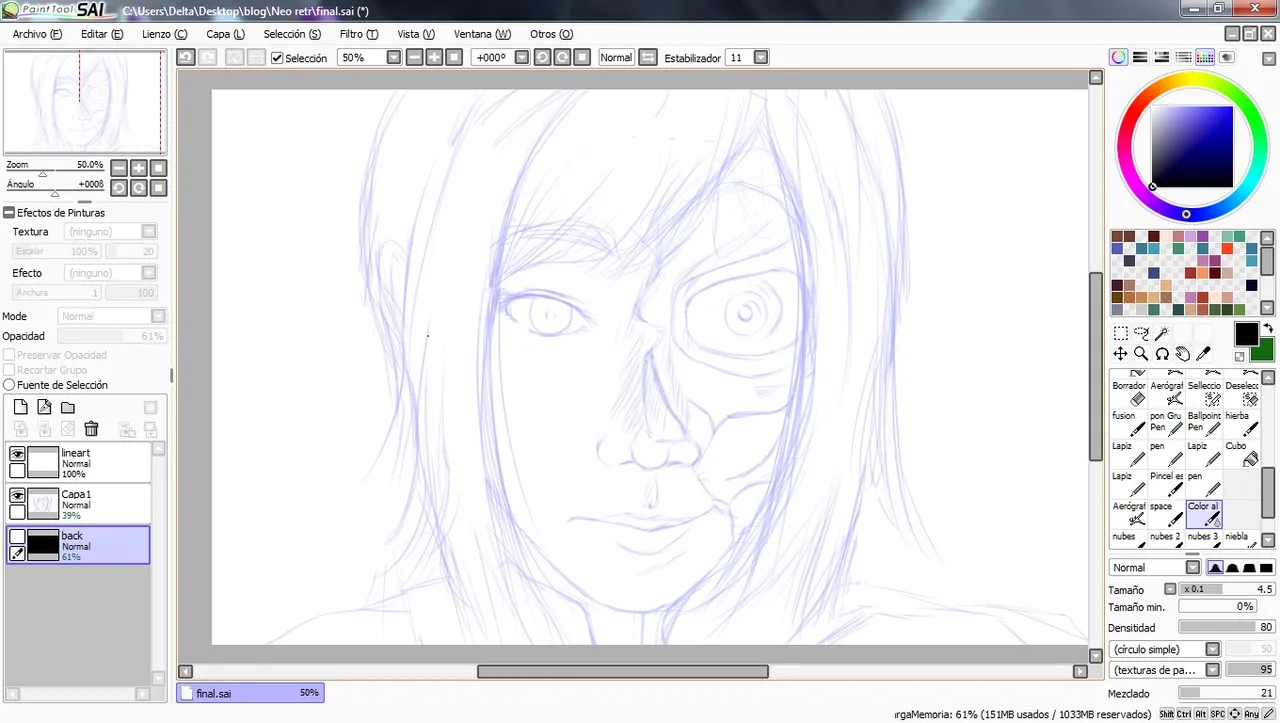Click the navigator zoom-in plus button
The image size is (1280, 723).
click(x=139, y=168)
